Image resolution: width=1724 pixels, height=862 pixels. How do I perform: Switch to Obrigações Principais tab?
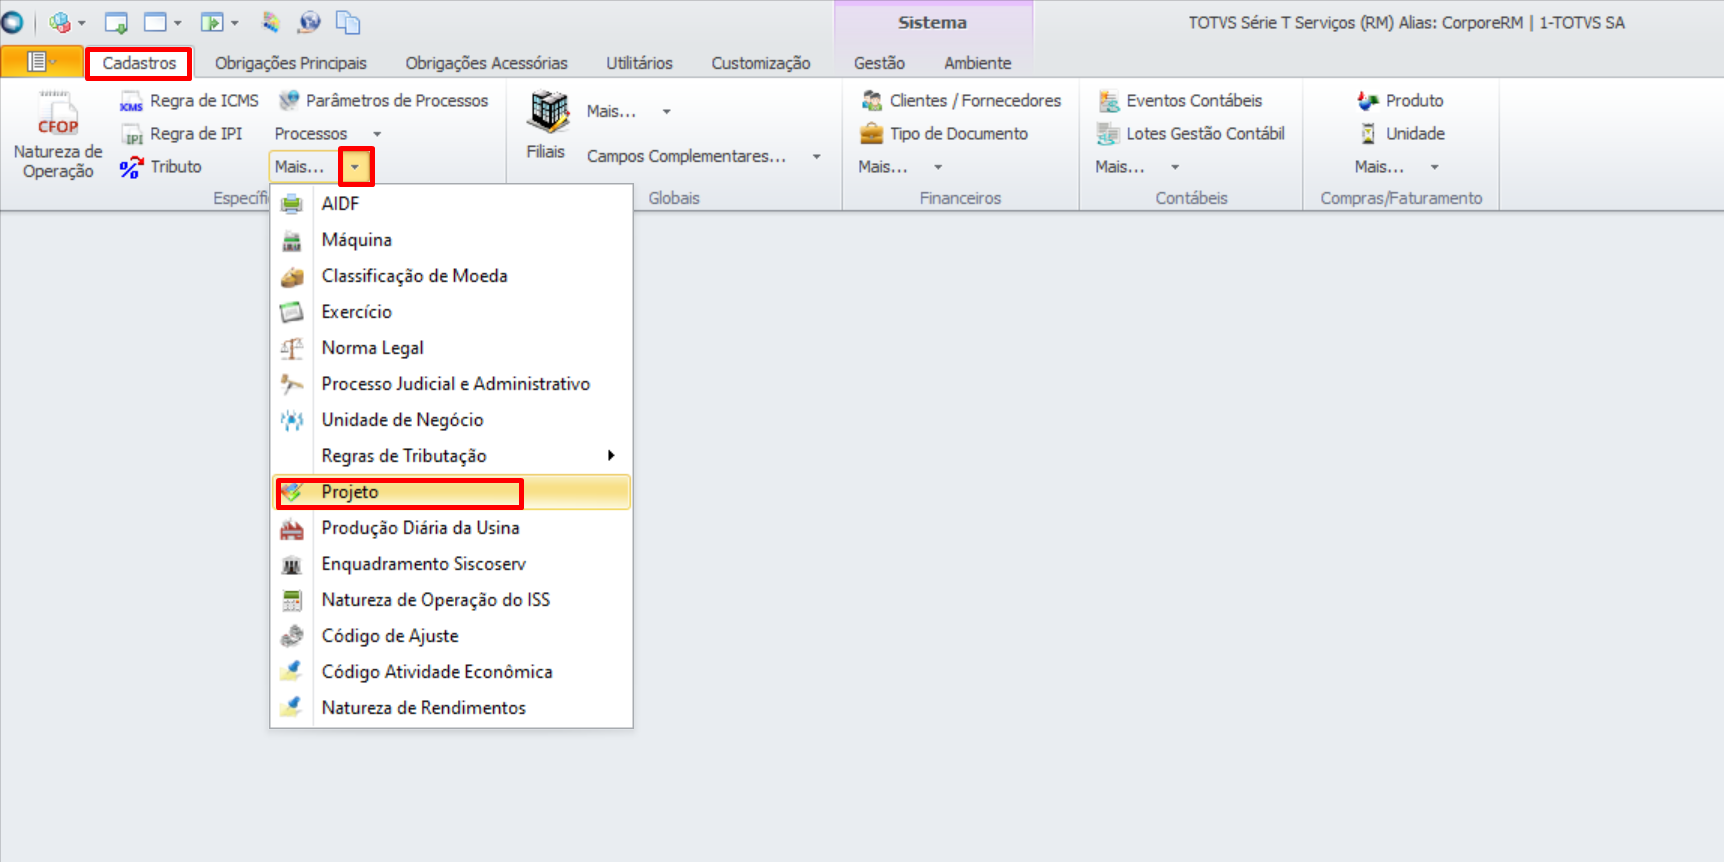[291, 63]
